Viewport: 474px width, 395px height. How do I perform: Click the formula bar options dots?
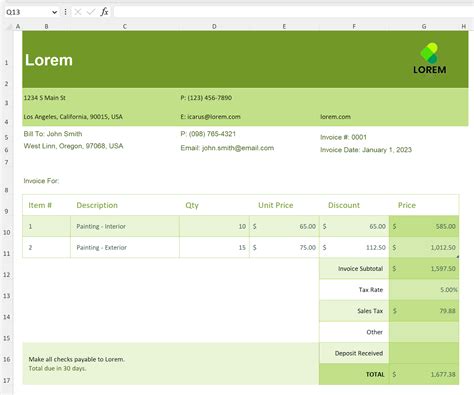click(x=65, y=12)
